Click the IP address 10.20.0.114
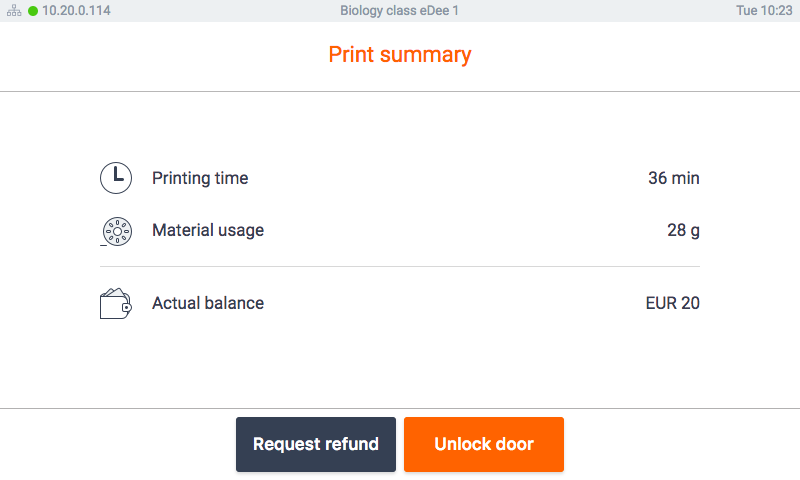800x480 pixels. click(76, 11)
